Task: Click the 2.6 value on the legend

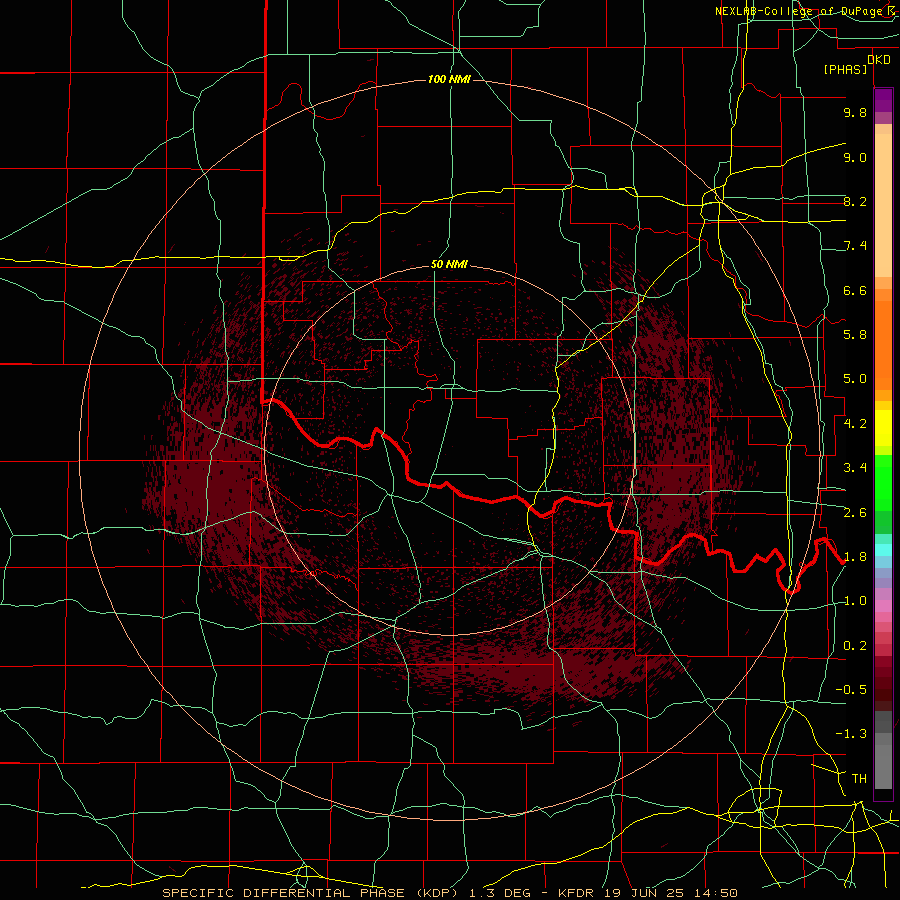Action: [855, 513]
